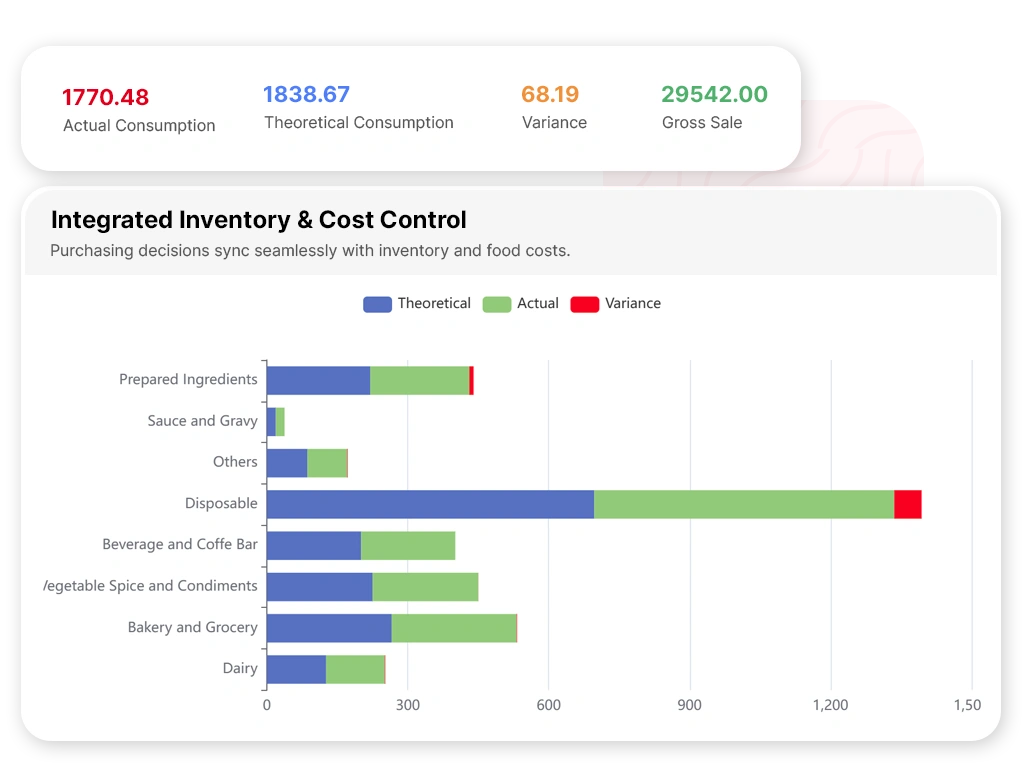Click Sauce and Gravy green bar segment
Image resolution: width=1024 pixels, height=768 pixels.
[x=280, y=422]
